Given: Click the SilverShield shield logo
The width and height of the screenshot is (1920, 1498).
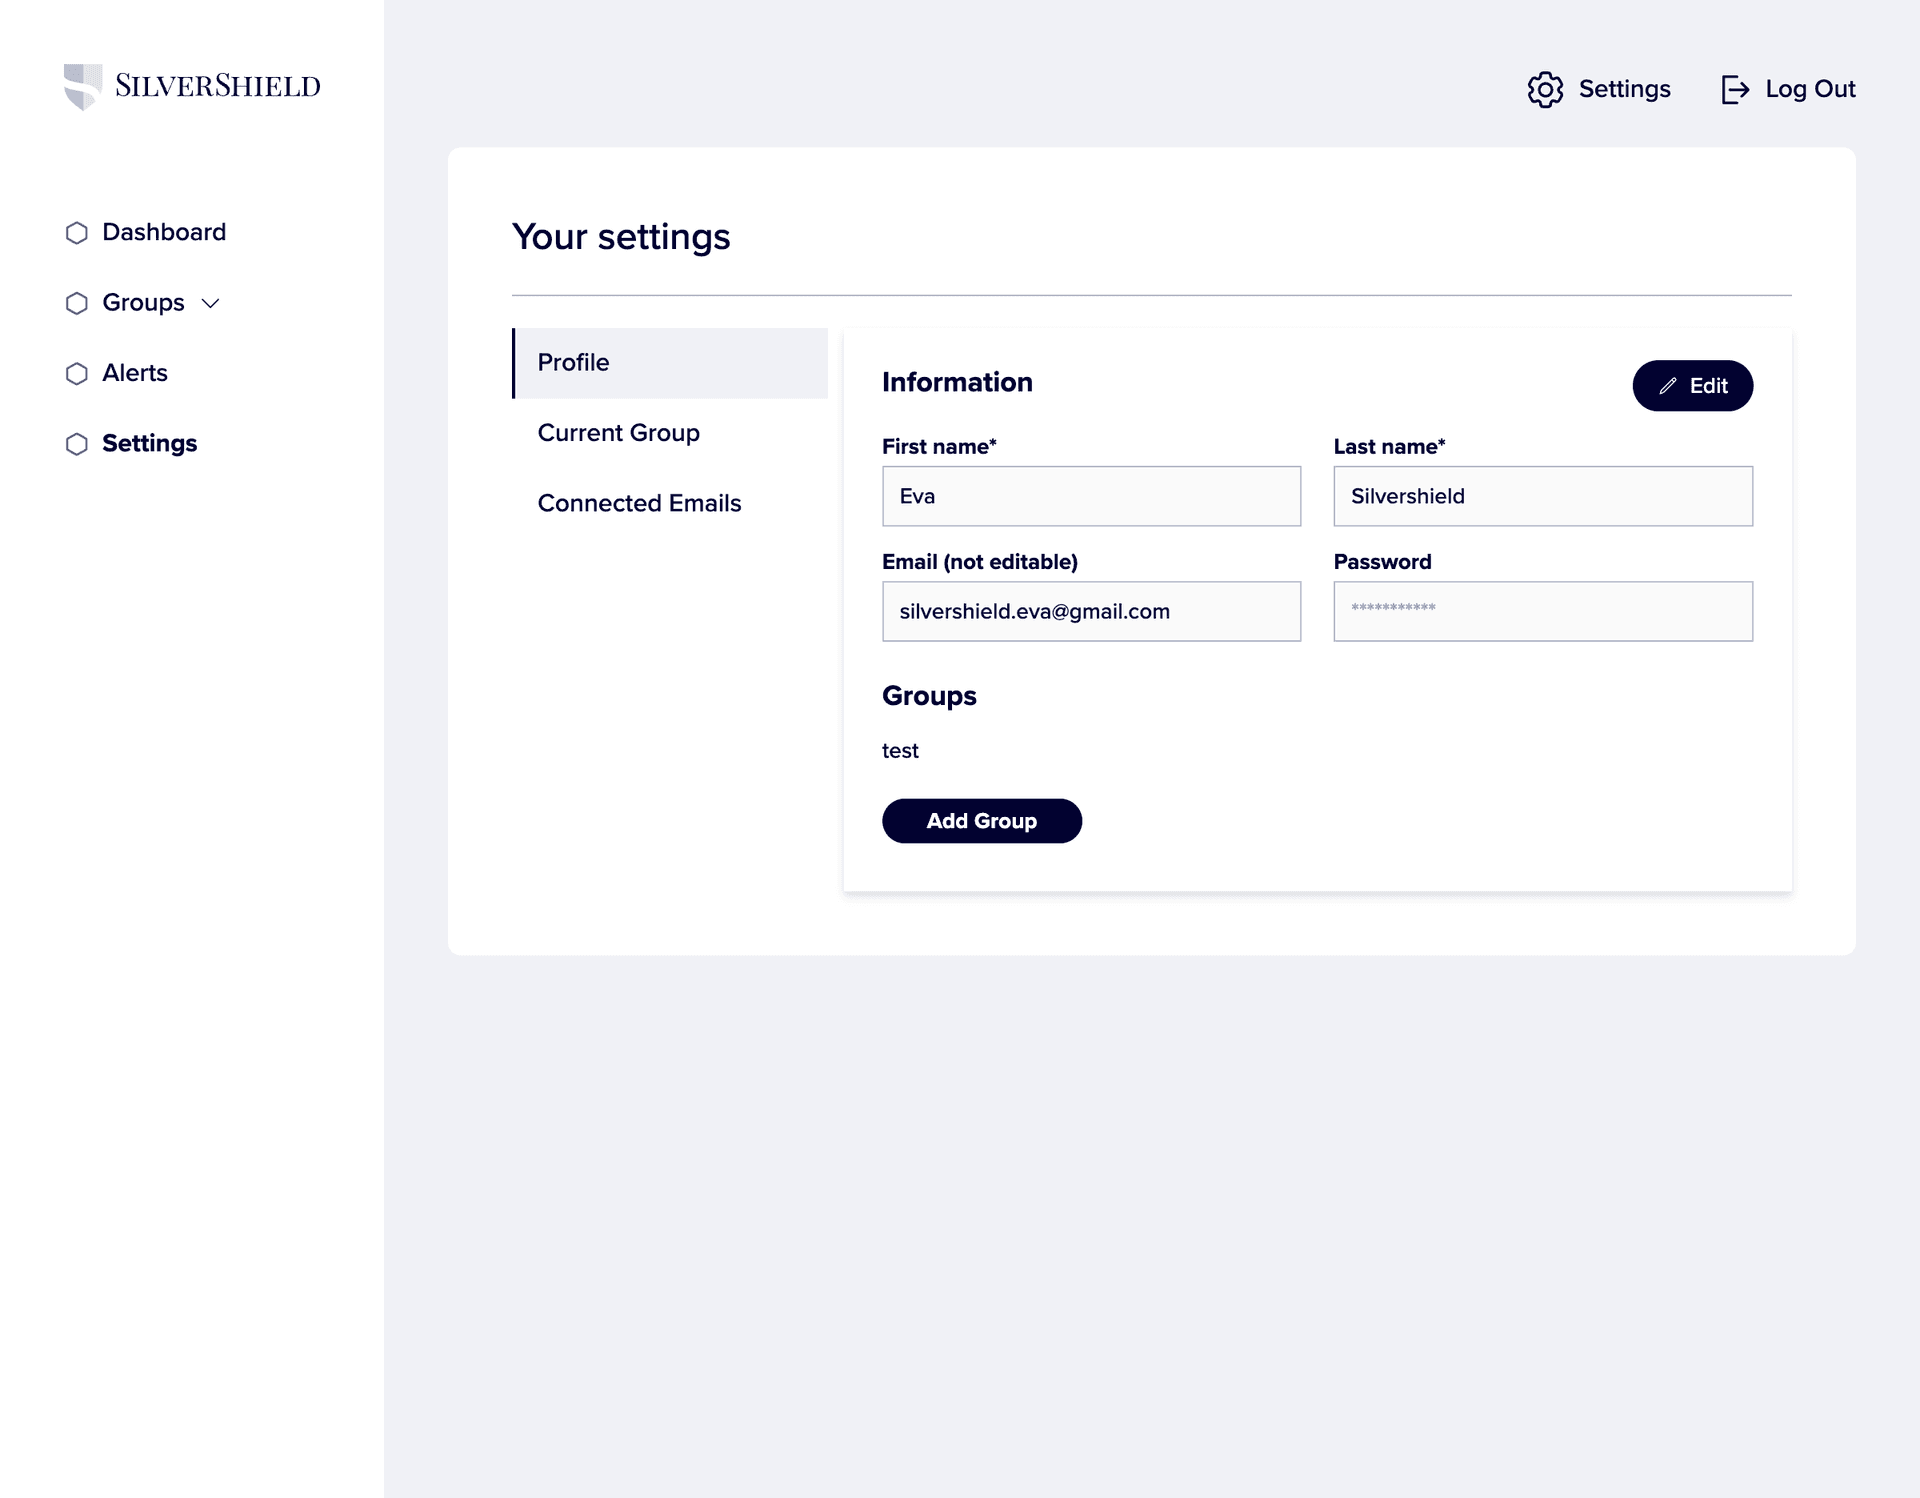Looking at the screenshot, I should (83, 87).
